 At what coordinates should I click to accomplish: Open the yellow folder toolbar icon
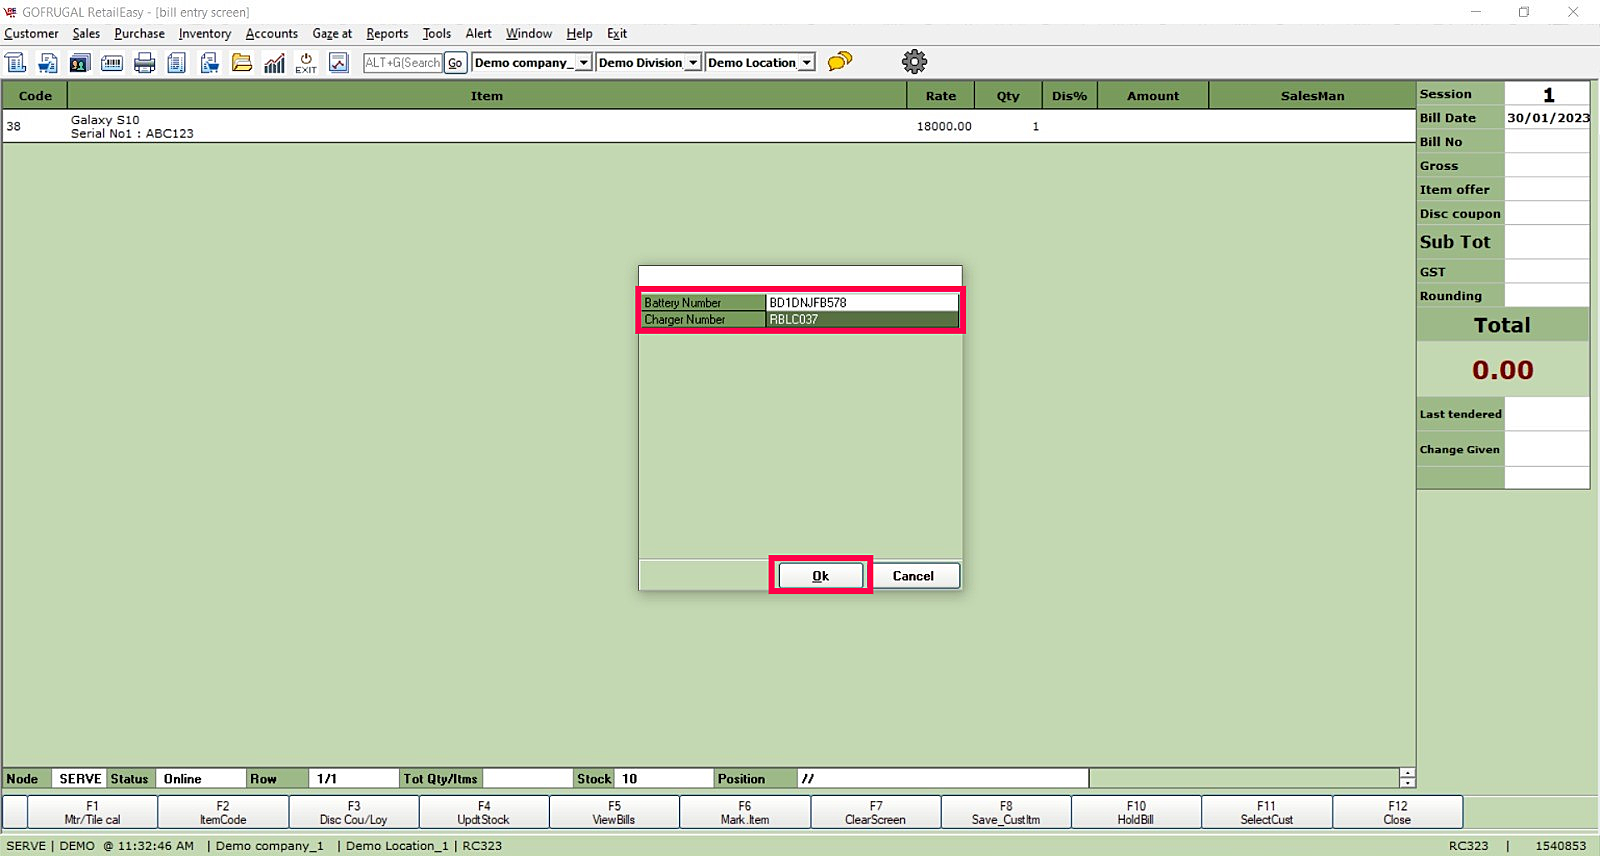(242, 63)
